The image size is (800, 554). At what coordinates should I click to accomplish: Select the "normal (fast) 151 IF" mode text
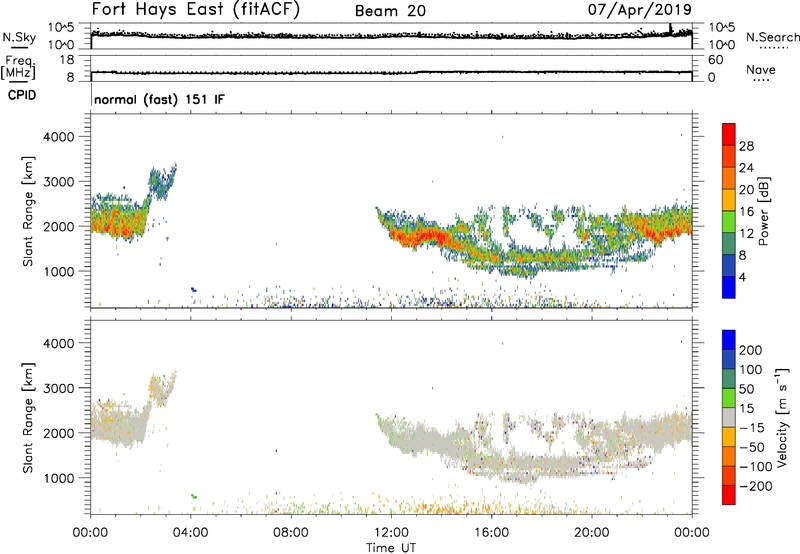[x=159, y=99]
